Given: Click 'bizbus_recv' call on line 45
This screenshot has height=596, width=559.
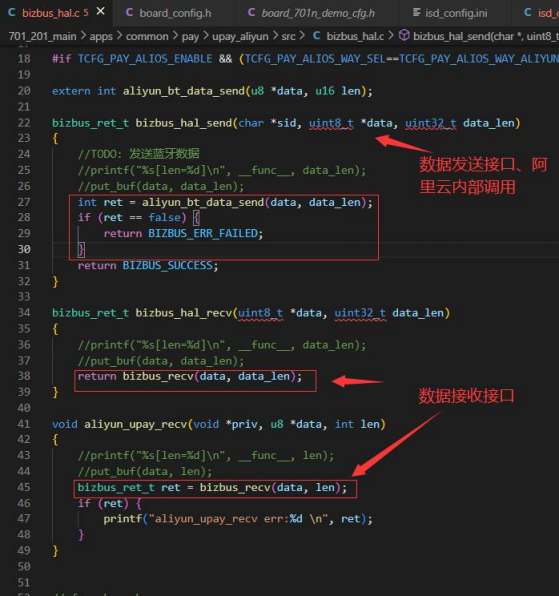Looking at the screenshot, I should pyautogui.click(x=235, y=488).
